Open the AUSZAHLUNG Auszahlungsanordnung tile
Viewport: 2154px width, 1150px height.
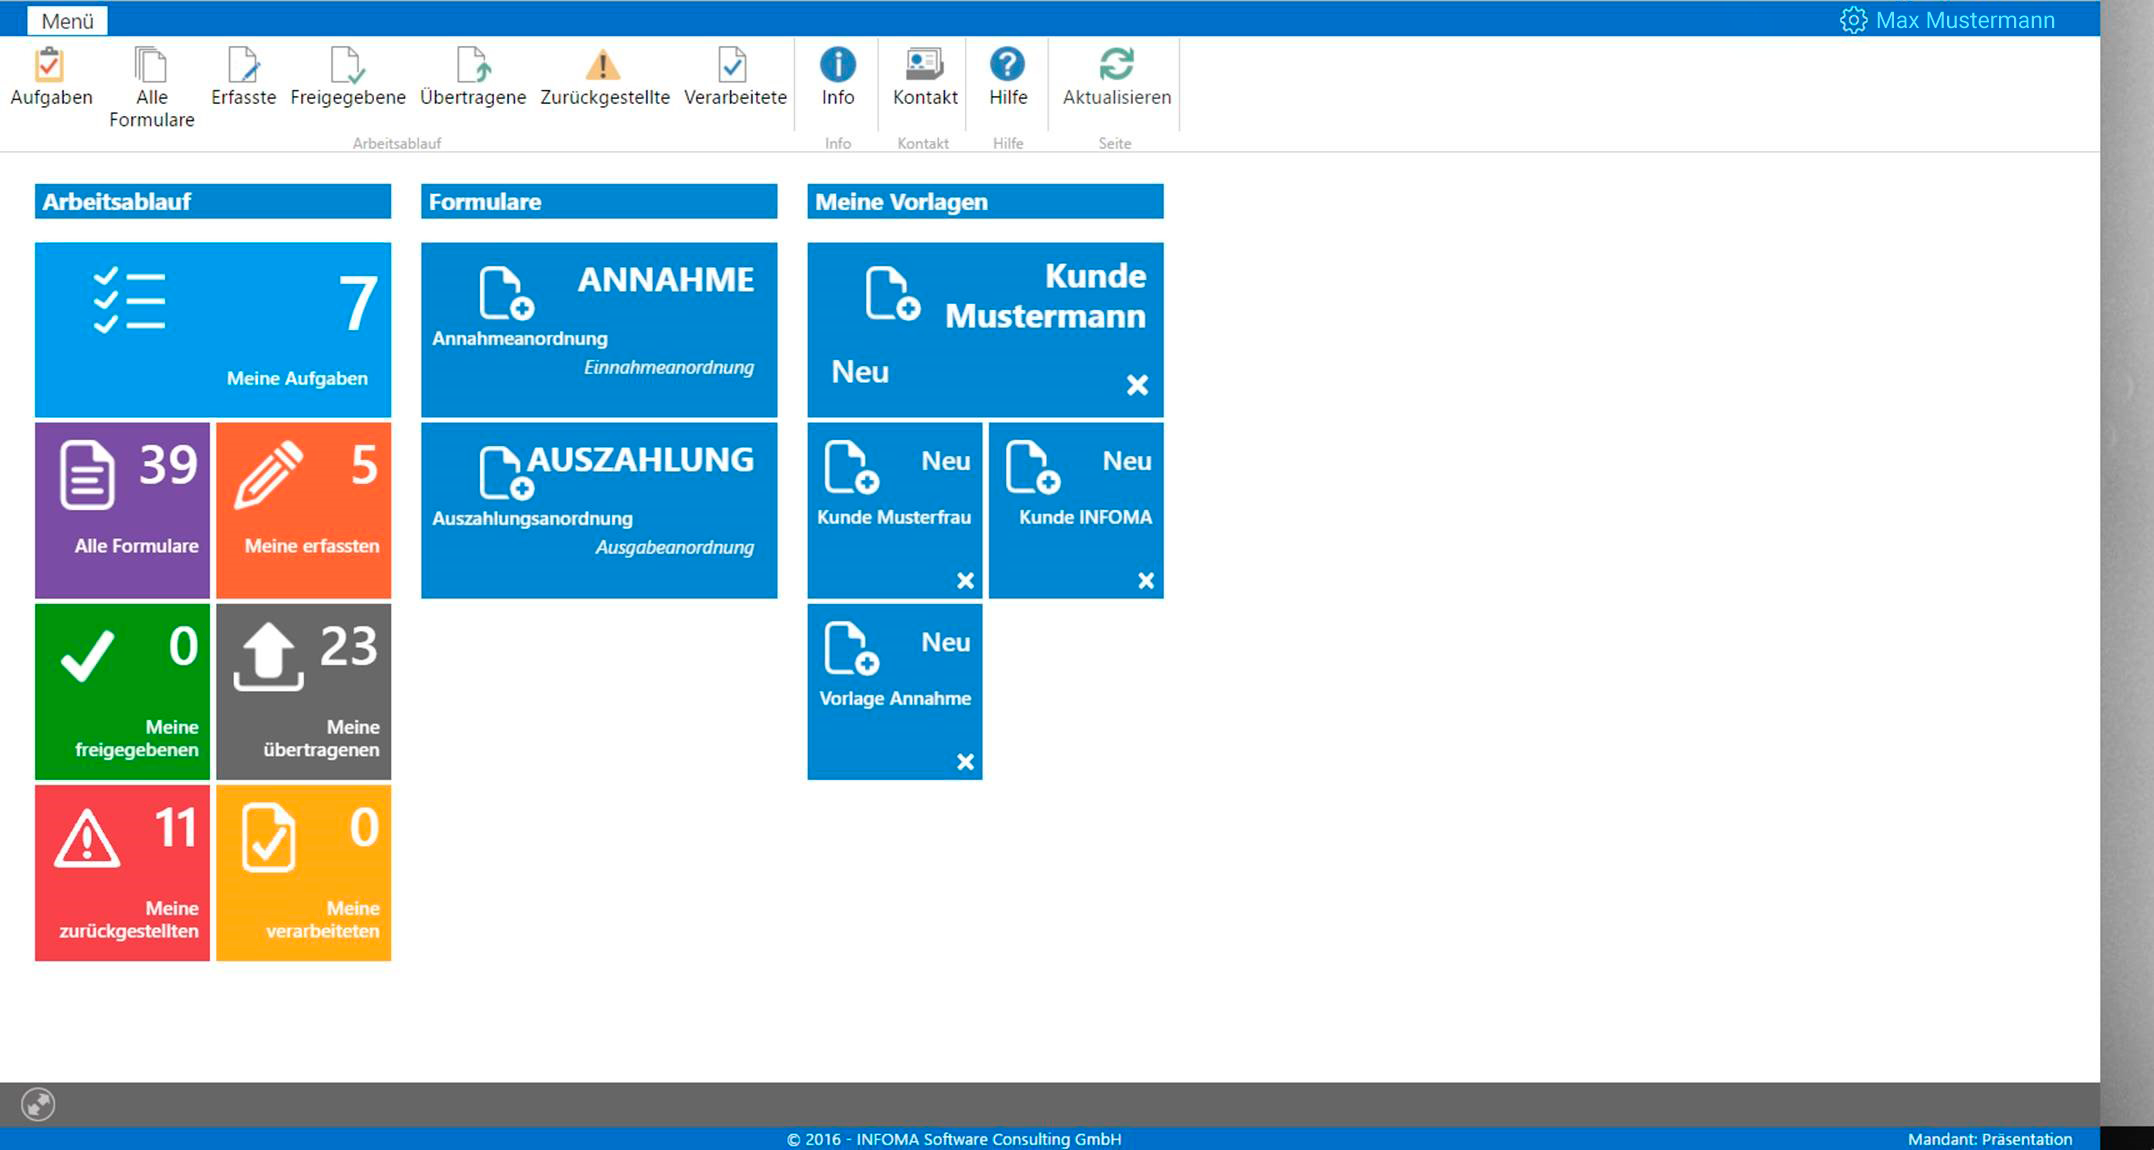pos(599,510)
